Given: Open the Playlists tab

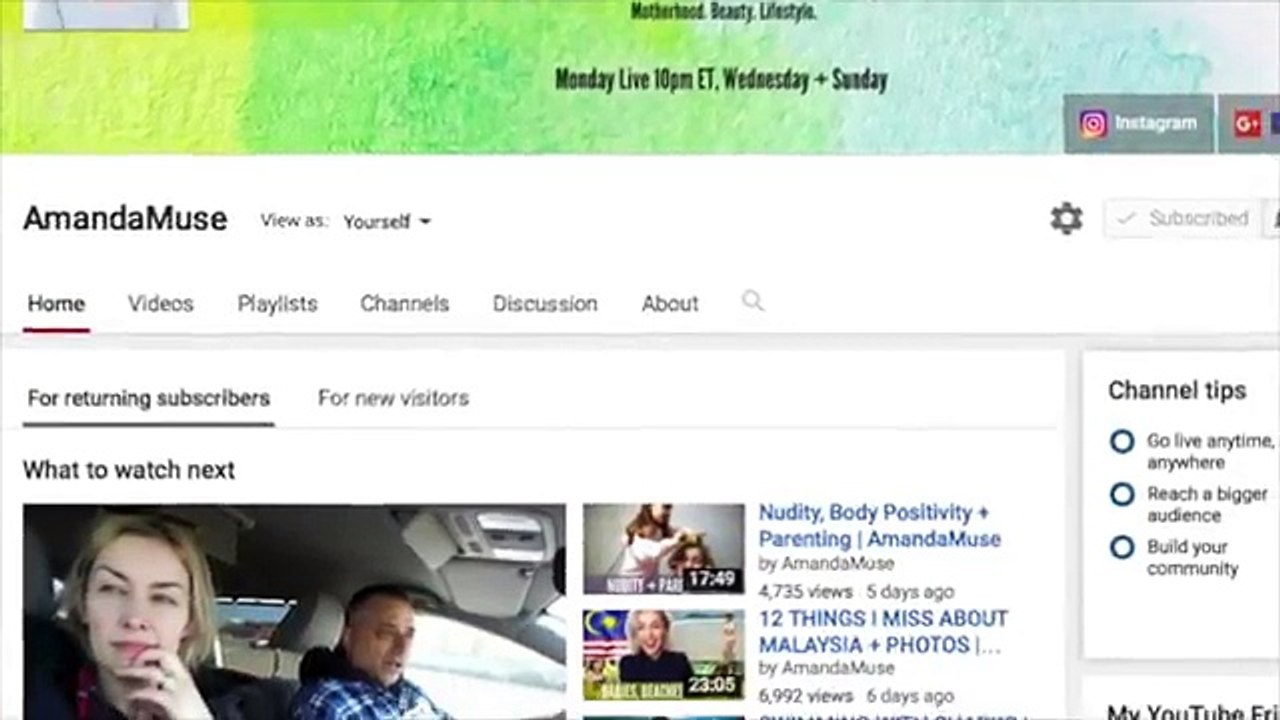Looking at the screenshot, I should [277, 304].
